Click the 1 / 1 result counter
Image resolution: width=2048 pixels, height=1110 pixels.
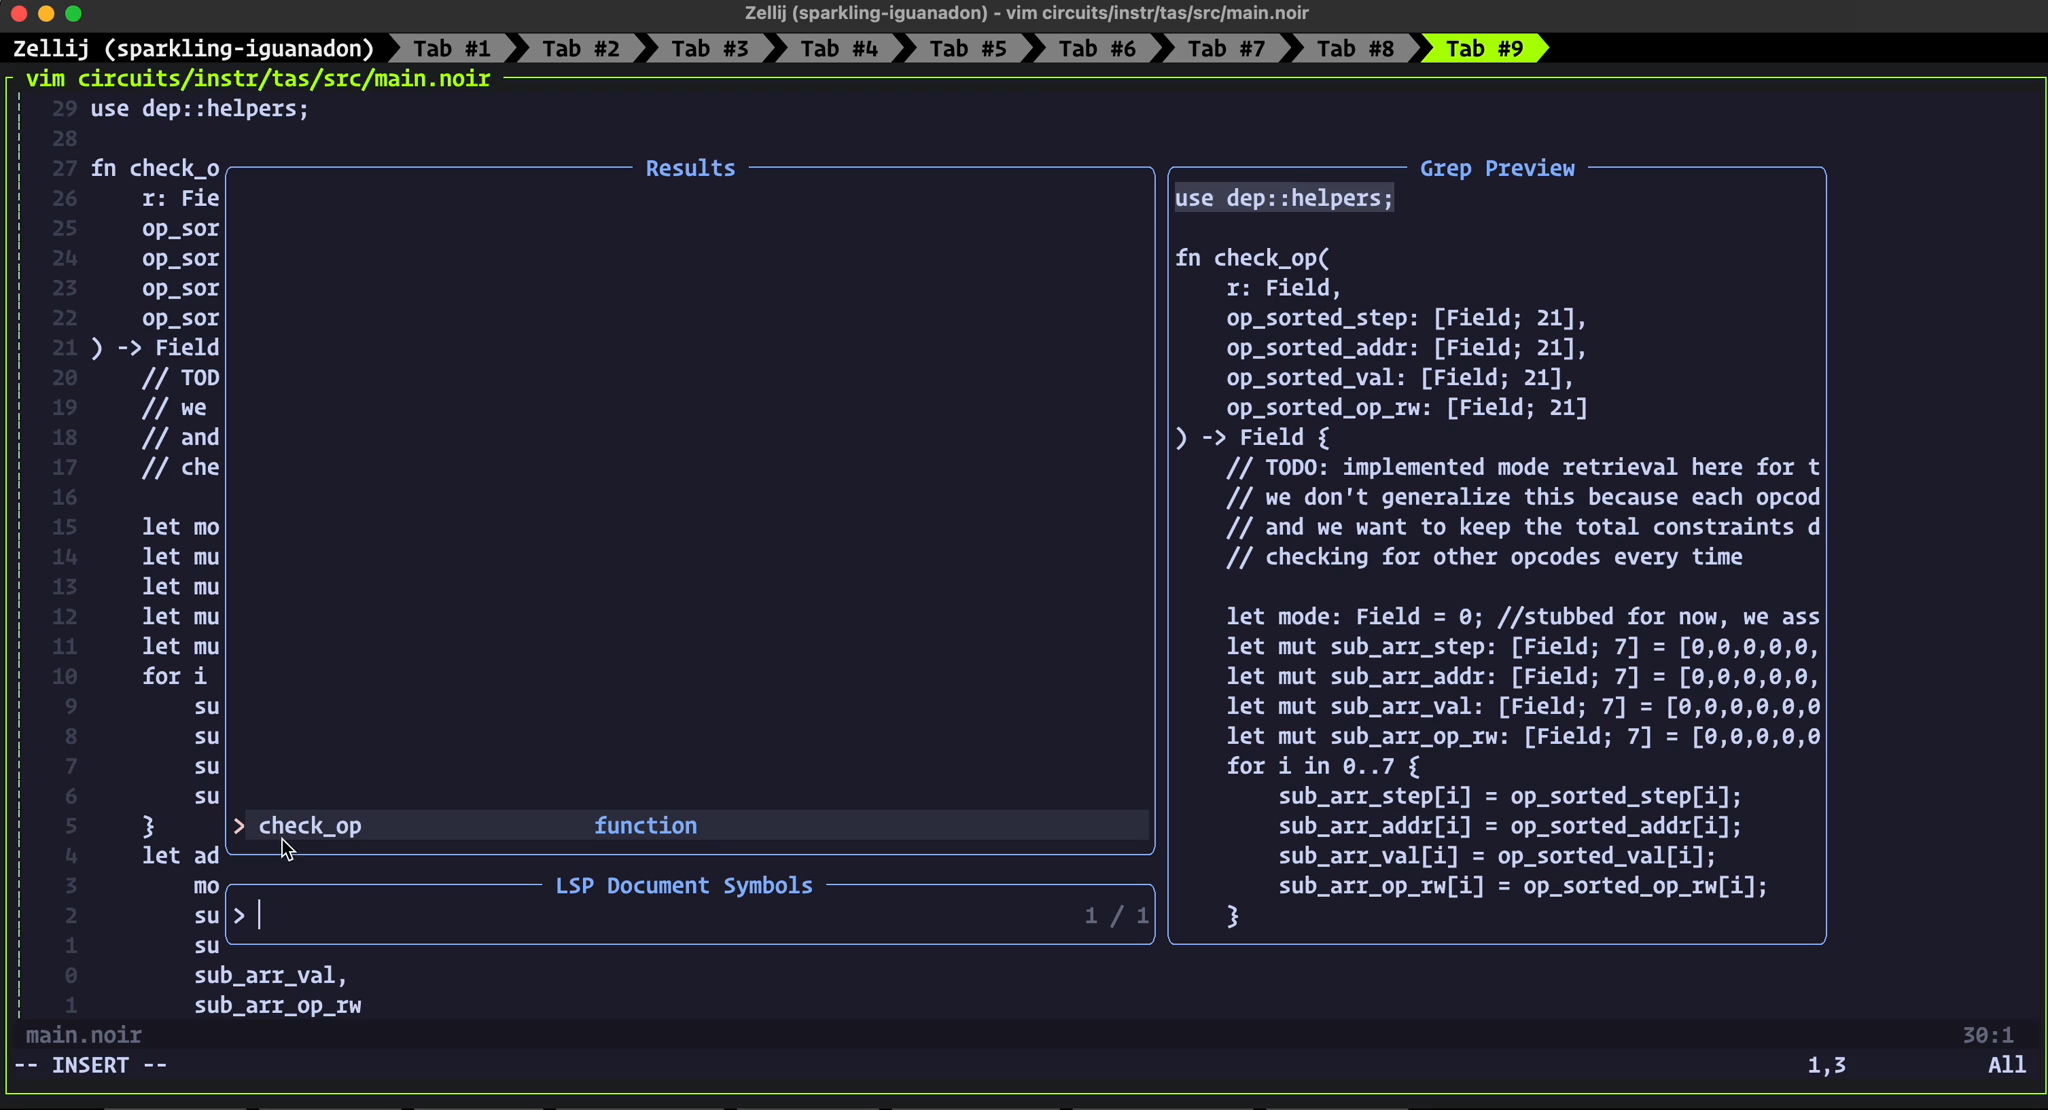[1116, 916]
